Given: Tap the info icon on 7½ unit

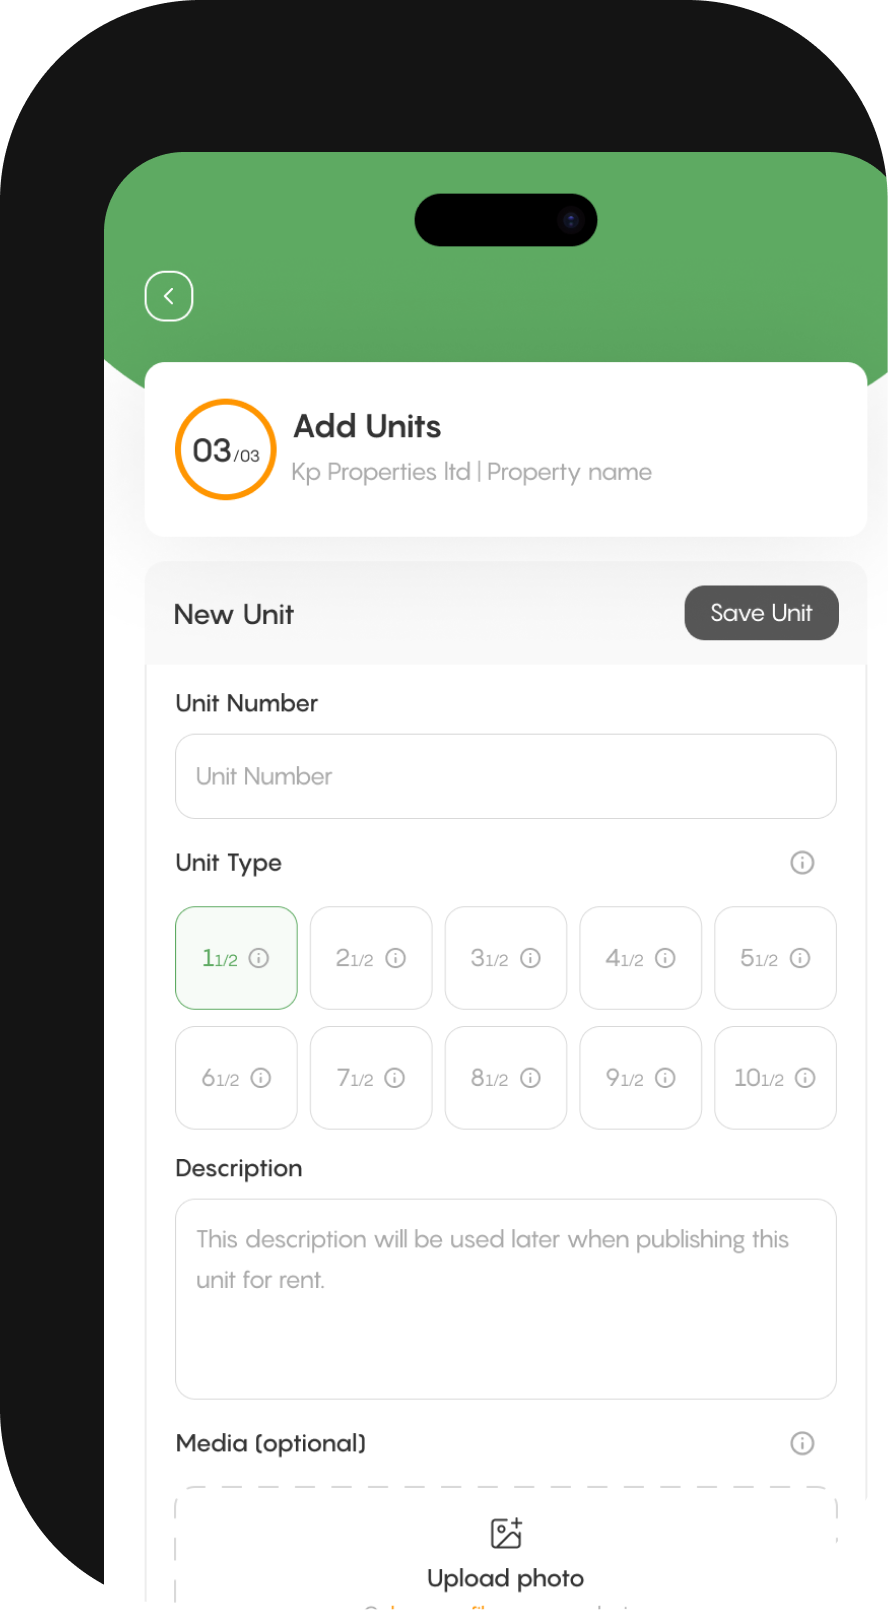Looking at the screenshot, I should pos(395,1078).
